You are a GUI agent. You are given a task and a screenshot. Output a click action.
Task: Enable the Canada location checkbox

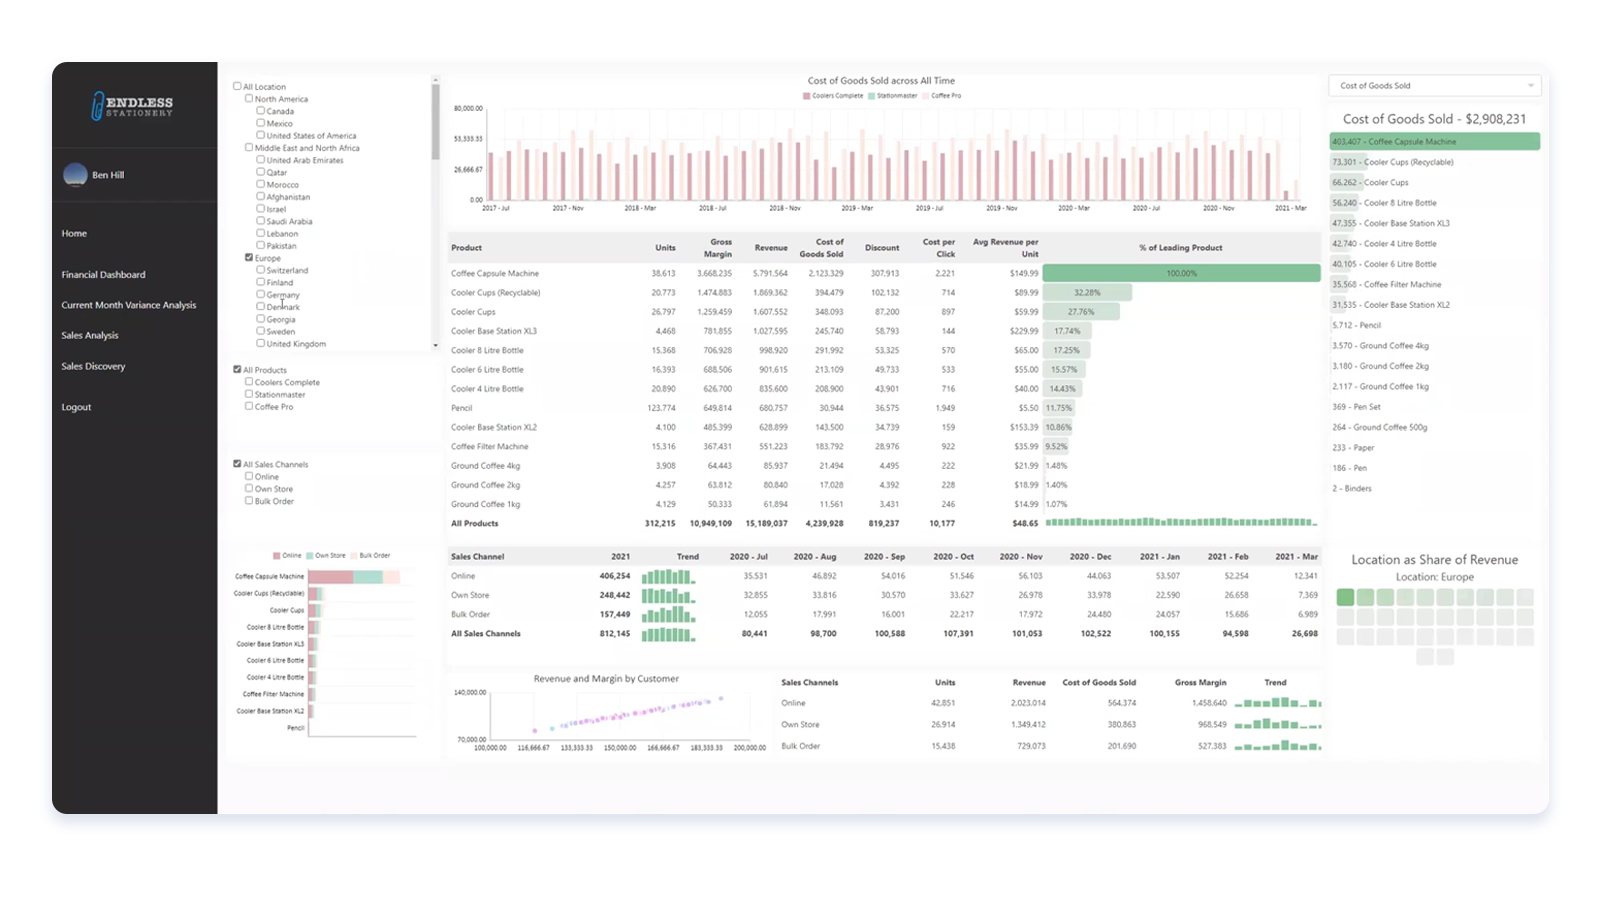tap(259, 110)
